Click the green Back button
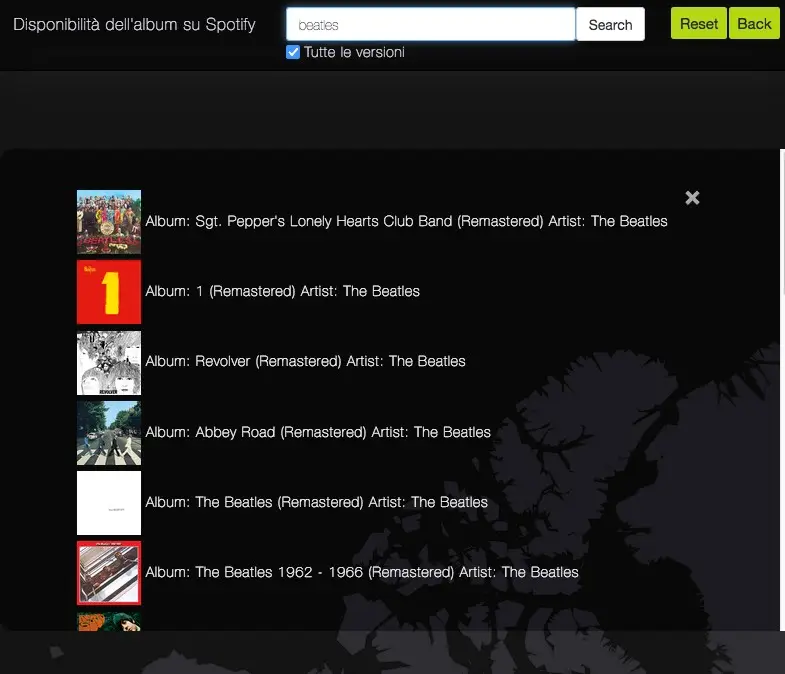The width and height of the screenshot is (785, 674). pyautogui.click(x=754, y=23)
